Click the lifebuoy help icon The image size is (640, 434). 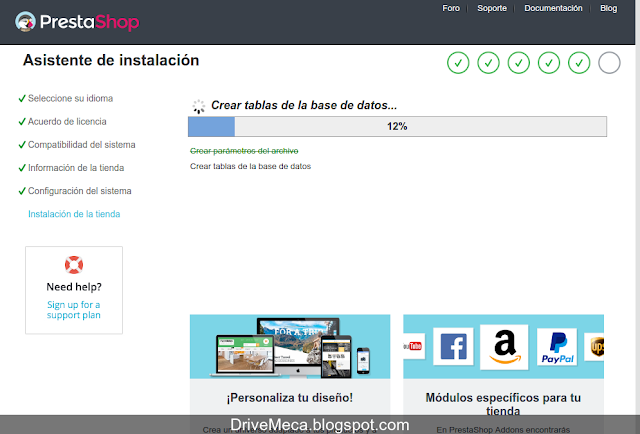point(74,265)
